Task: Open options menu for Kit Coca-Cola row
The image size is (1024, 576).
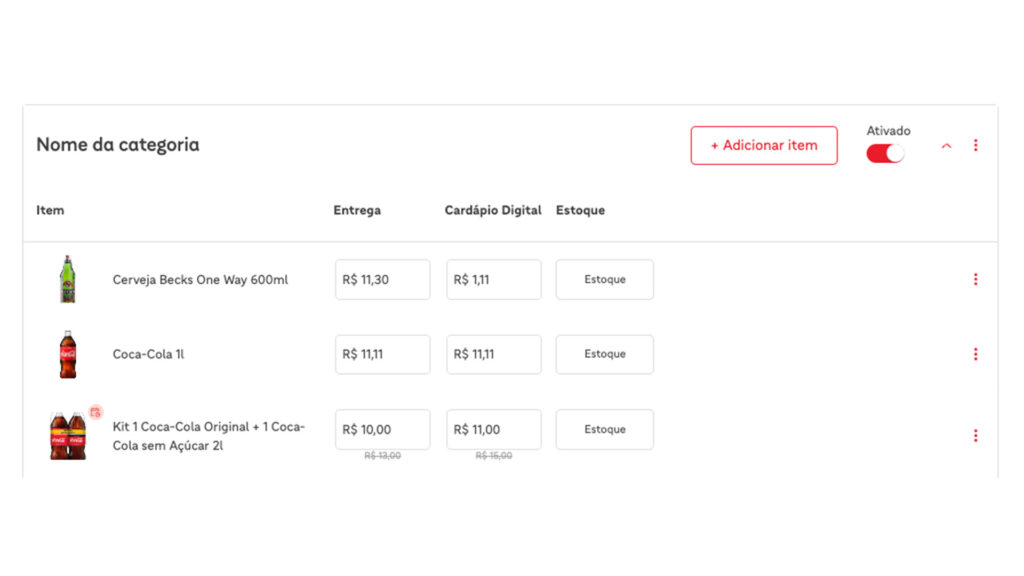Action: pyautogui.click(x=976, y=436)
